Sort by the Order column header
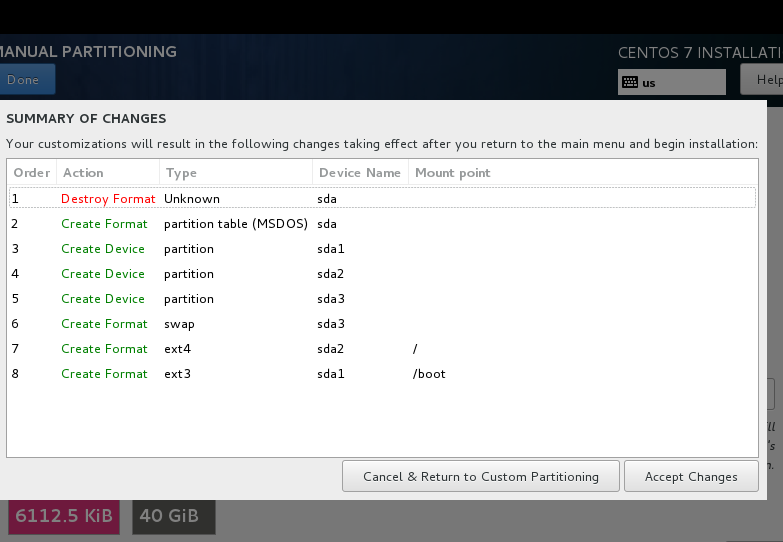 pyautogui.click(x=32, y=173)
